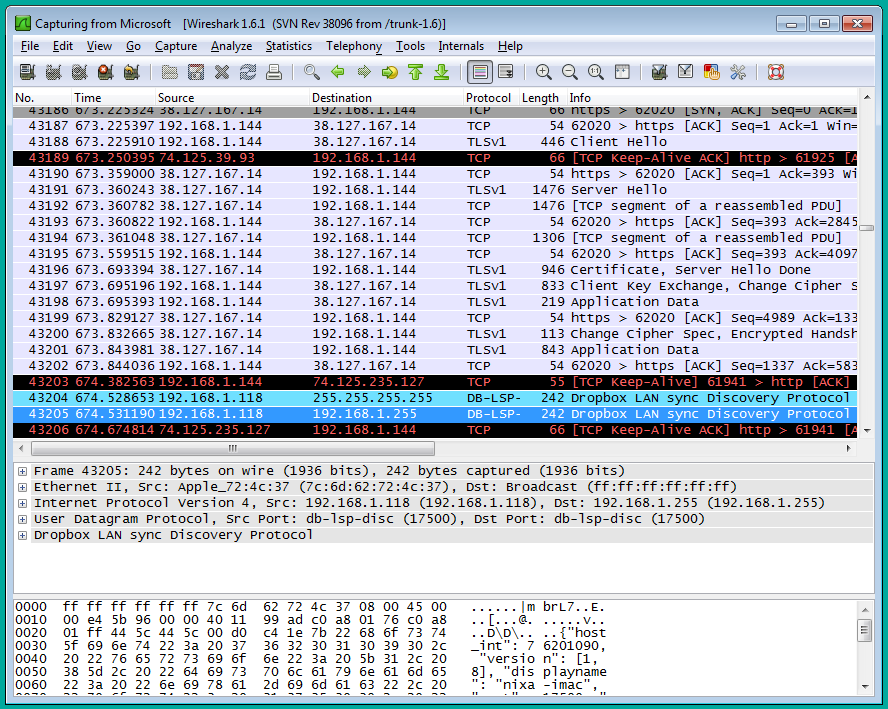888x709 pixels.
Task: Expand Internet Protocol Version 4 details
Action: (x=22, y=503)
